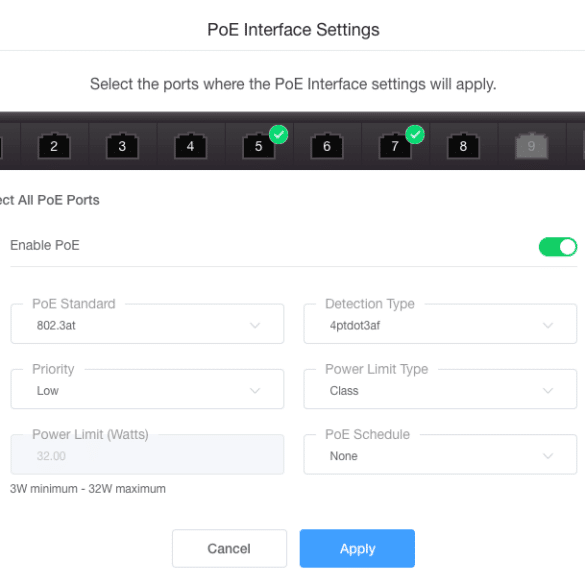Select port 3 icon
The width and height of the screenshot is (585, 585).
(x=122, y=146)
